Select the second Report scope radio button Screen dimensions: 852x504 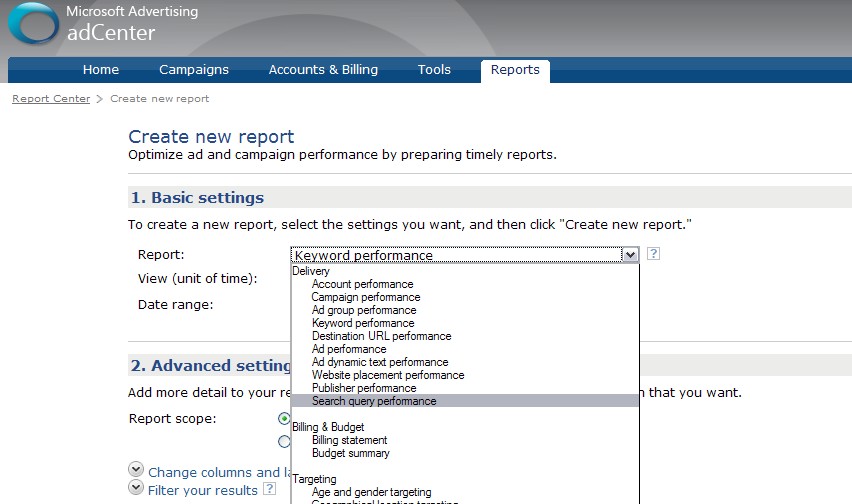pos(284,442)
